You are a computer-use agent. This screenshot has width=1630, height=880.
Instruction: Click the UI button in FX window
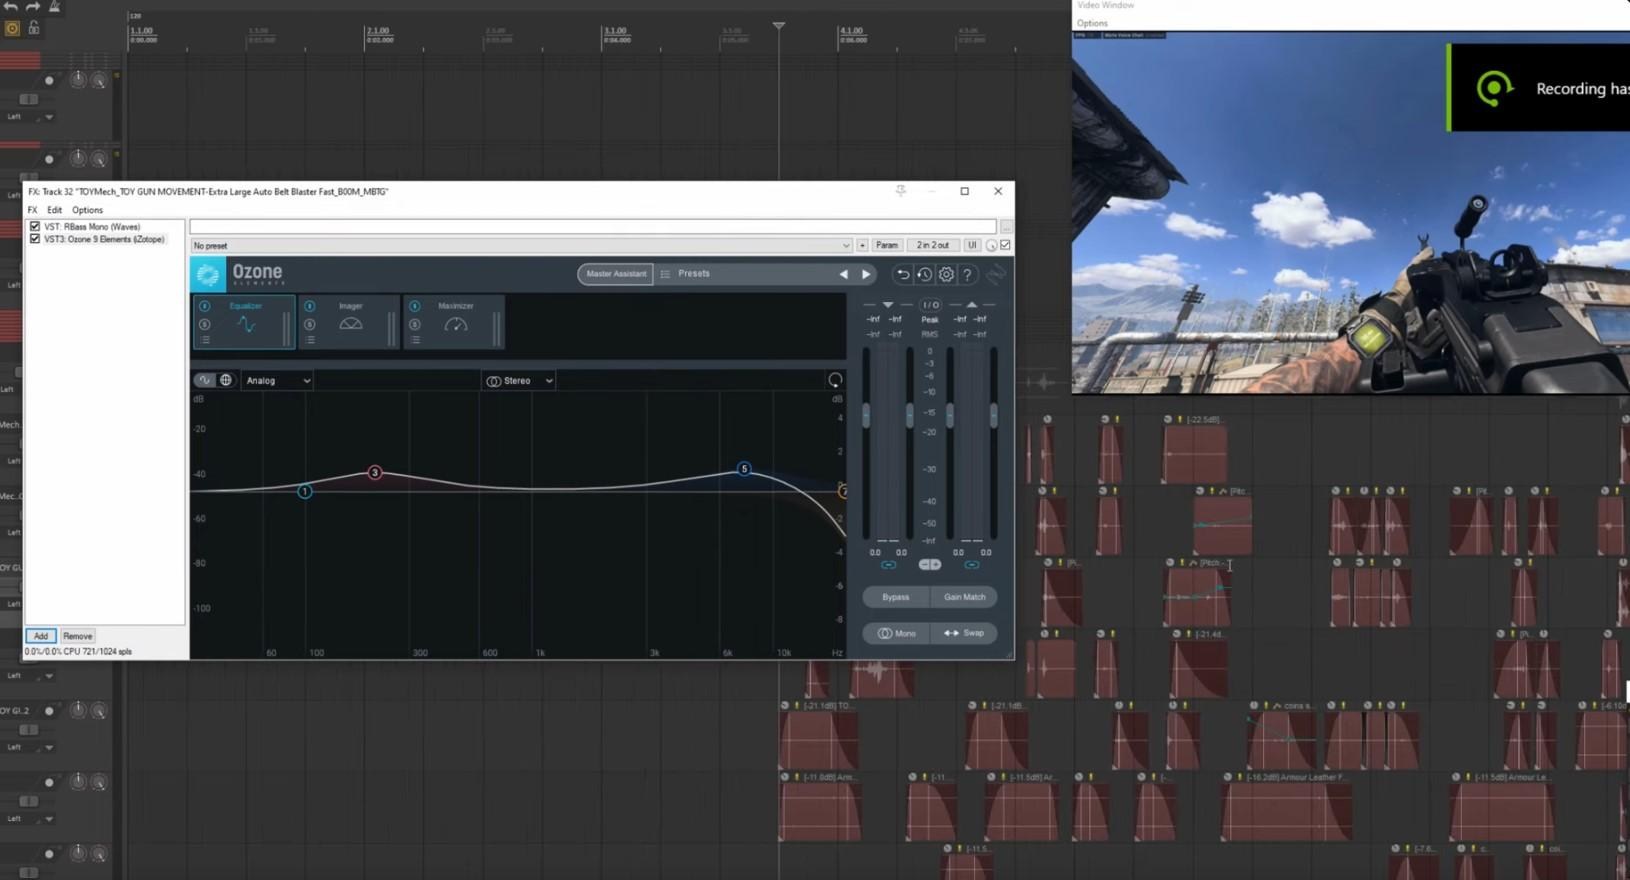972,245
